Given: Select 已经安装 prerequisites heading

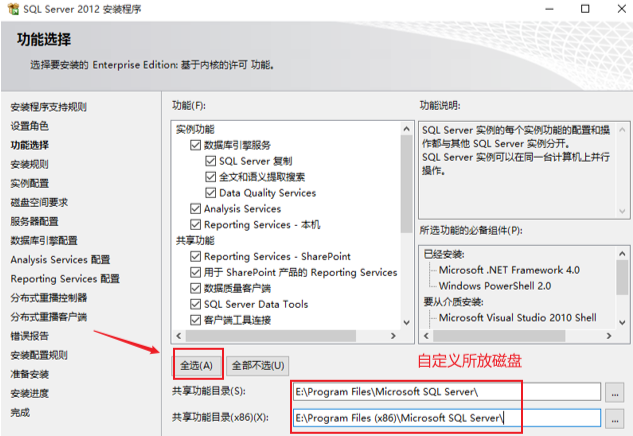Looking at the screenshot, I should coord(444,254).
